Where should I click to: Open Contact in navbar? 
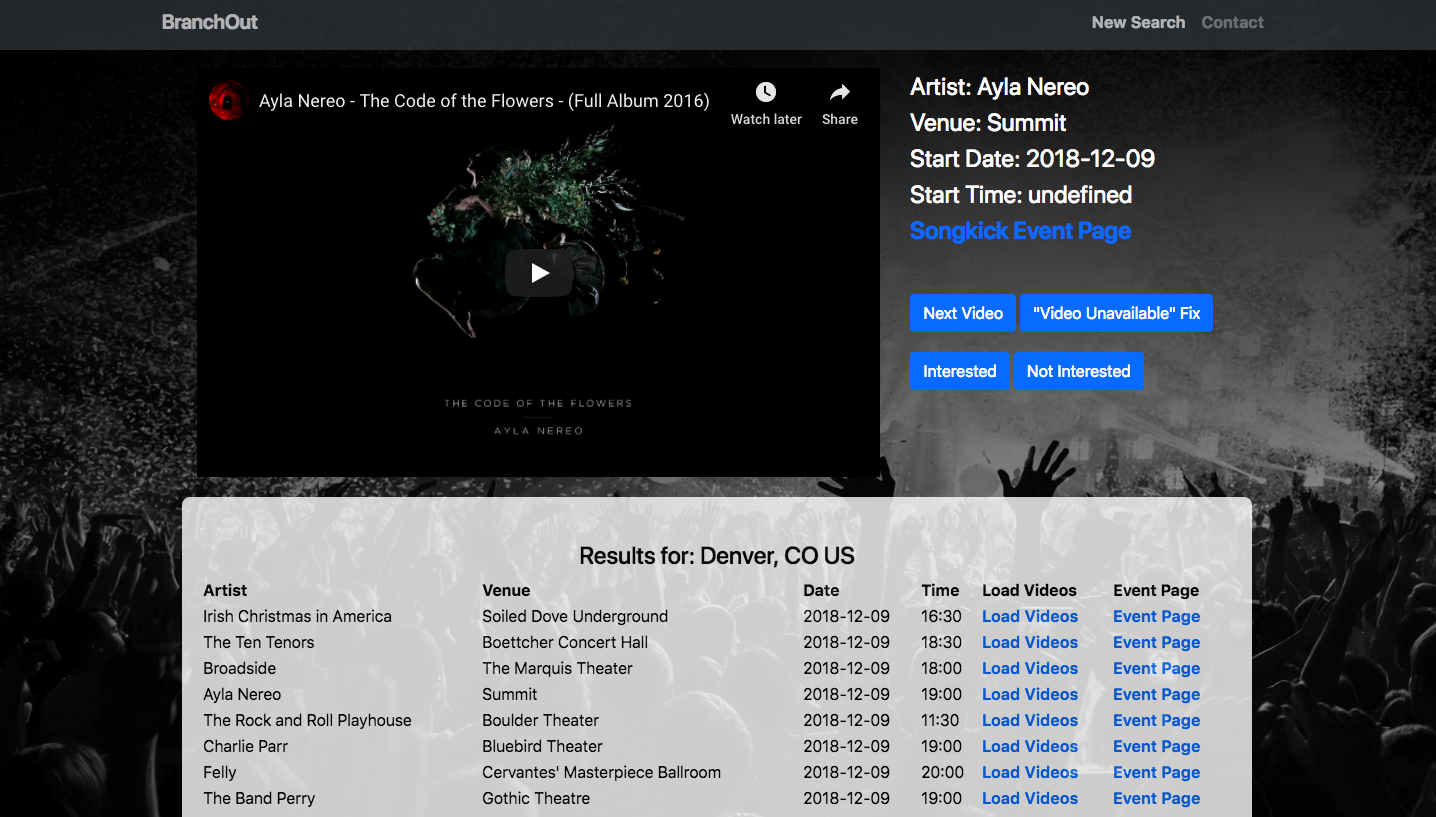1233,22
